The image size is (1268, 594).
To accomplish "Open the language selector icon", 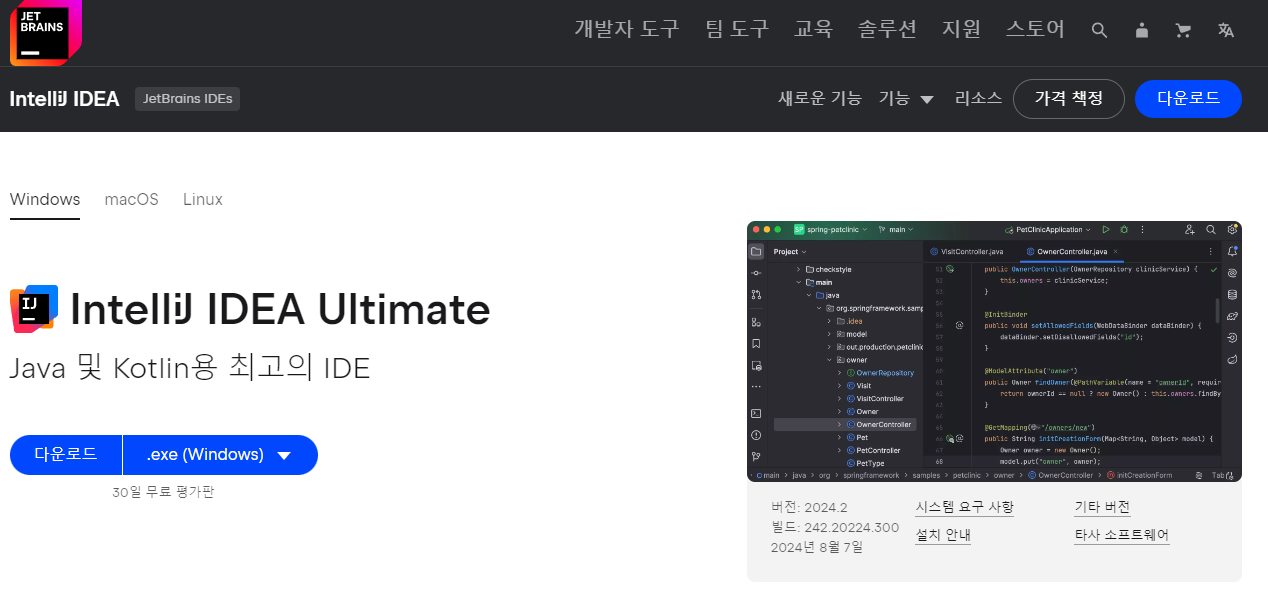I will point(1226,30).
